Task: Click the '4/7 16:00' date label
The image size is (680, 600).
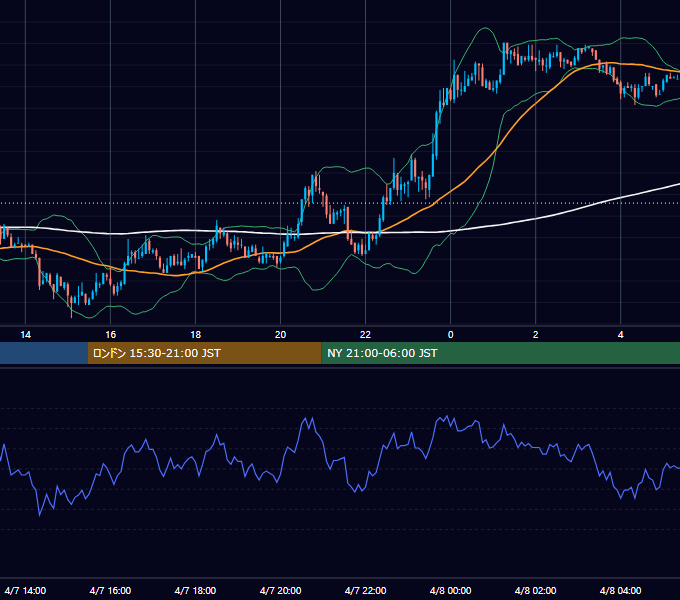Action: coord(111,591)
